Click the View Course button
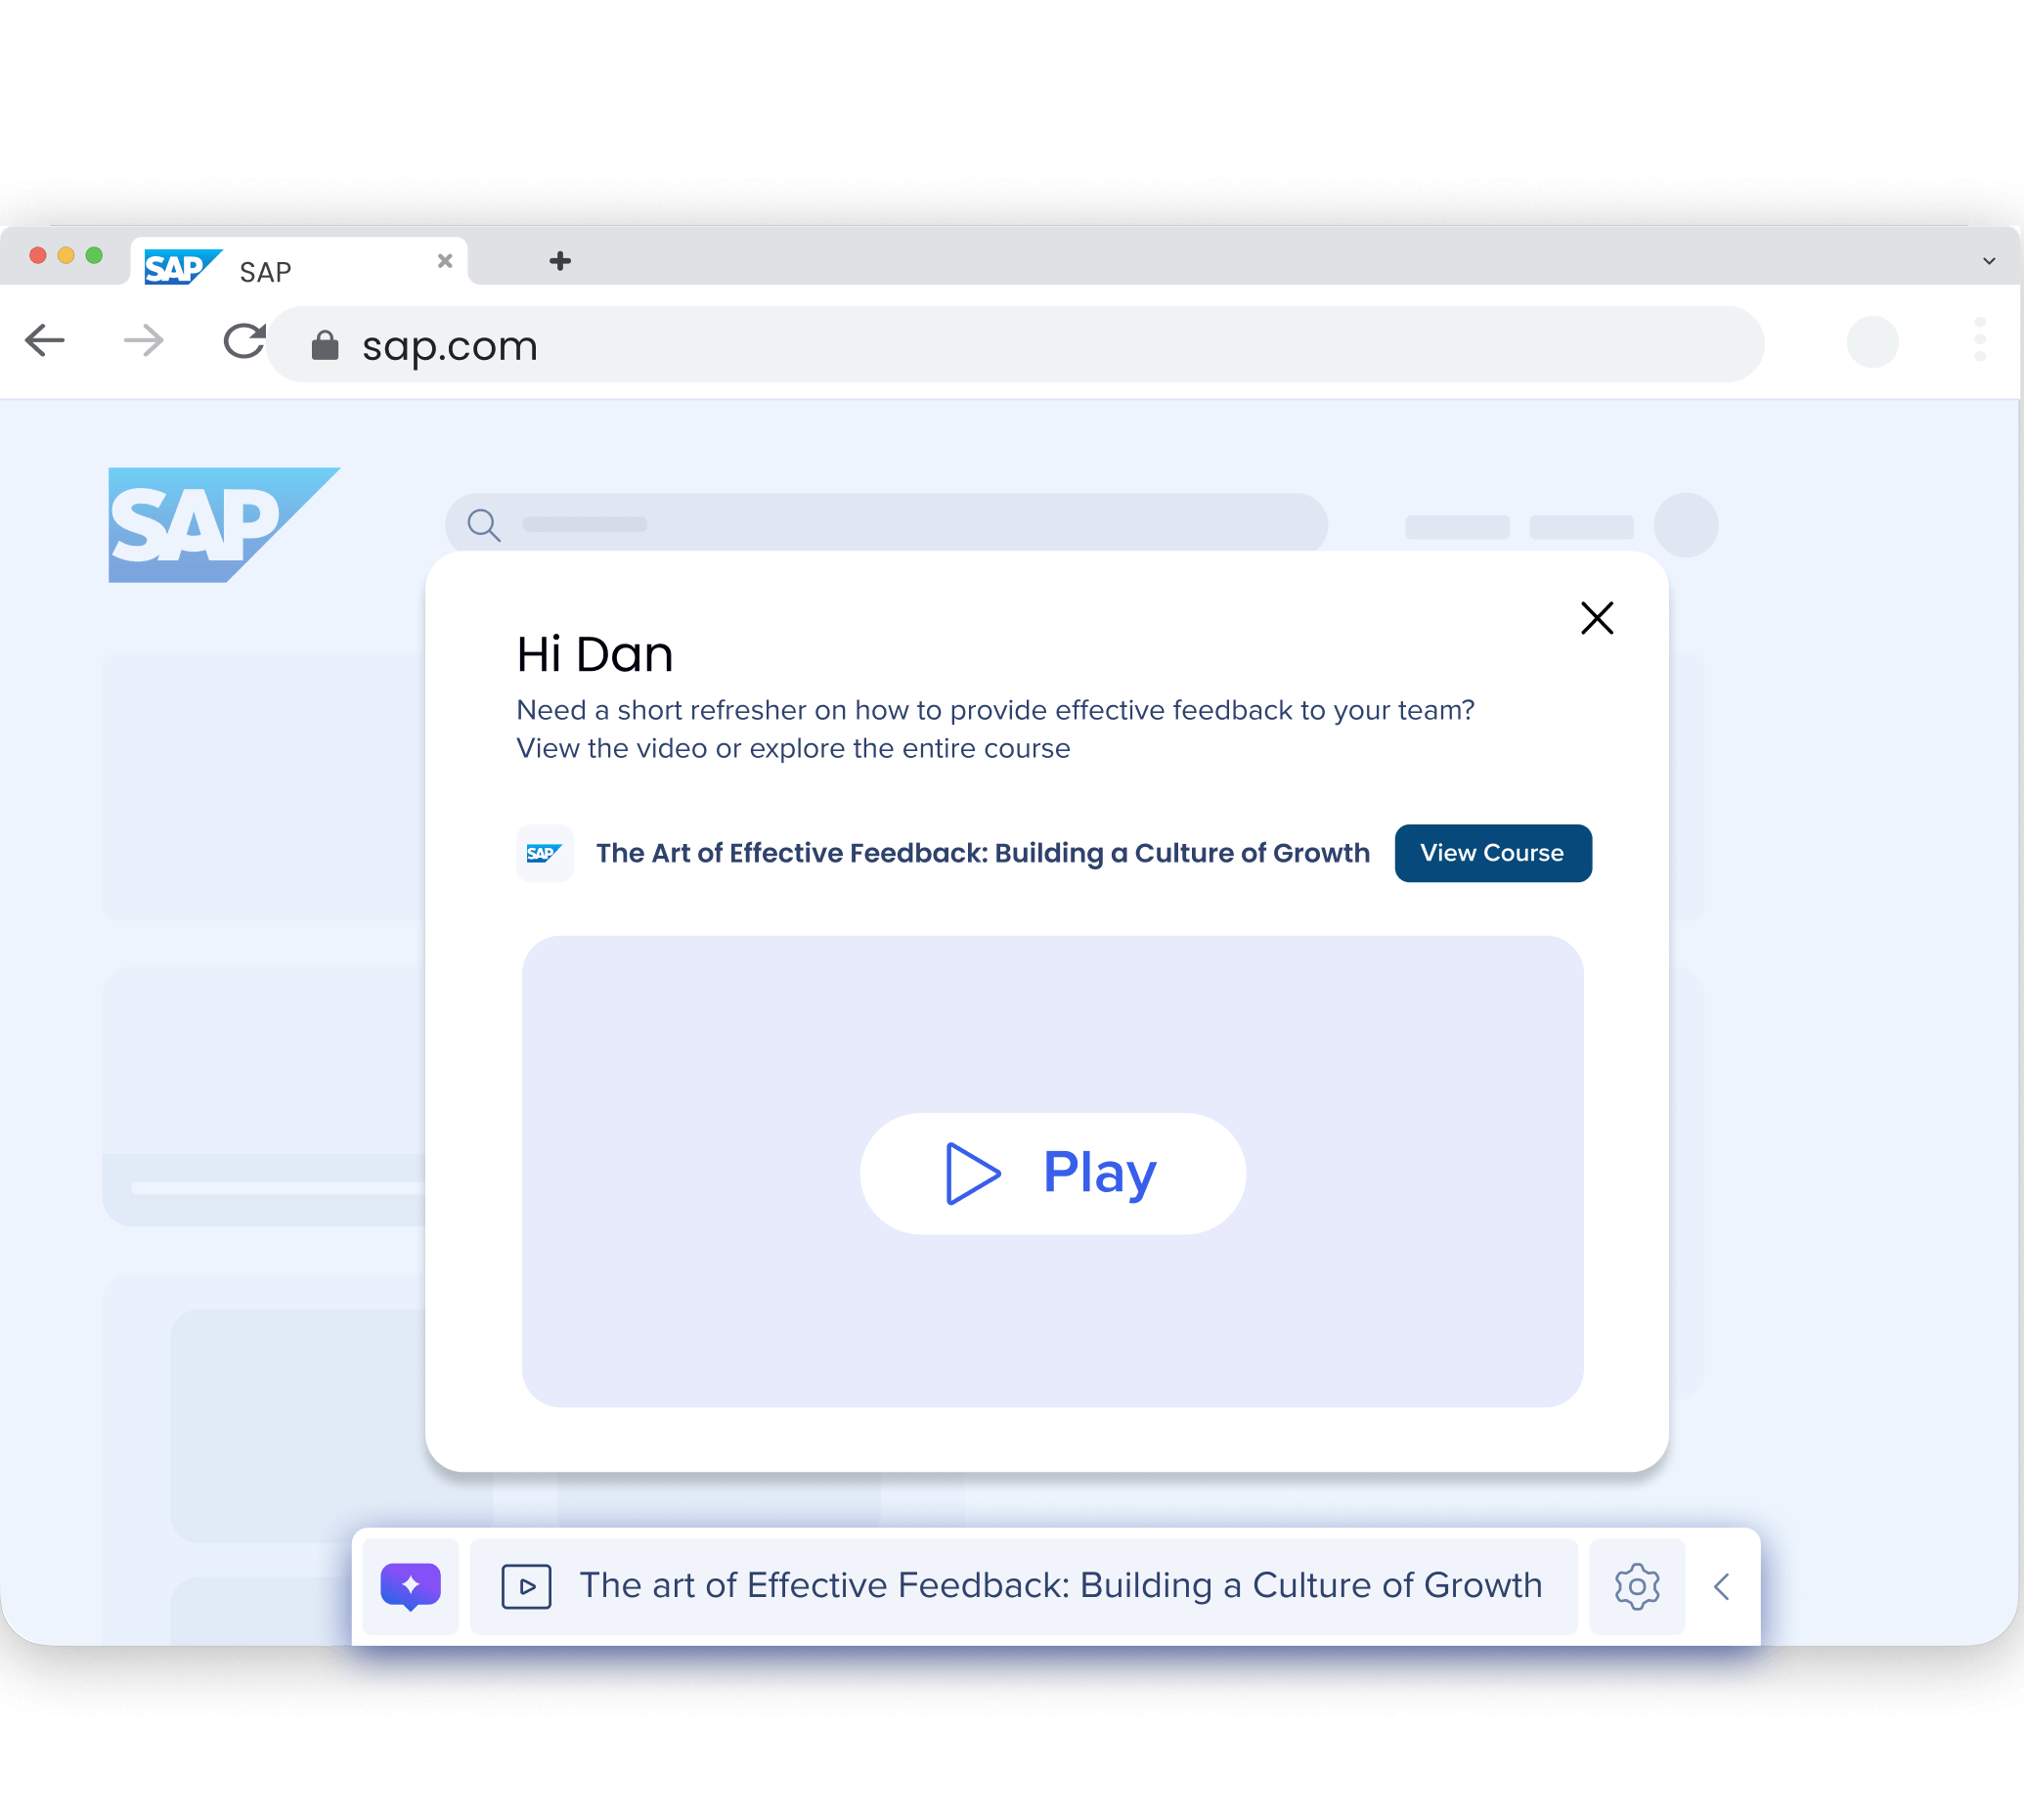 [x=1492, y=853]
